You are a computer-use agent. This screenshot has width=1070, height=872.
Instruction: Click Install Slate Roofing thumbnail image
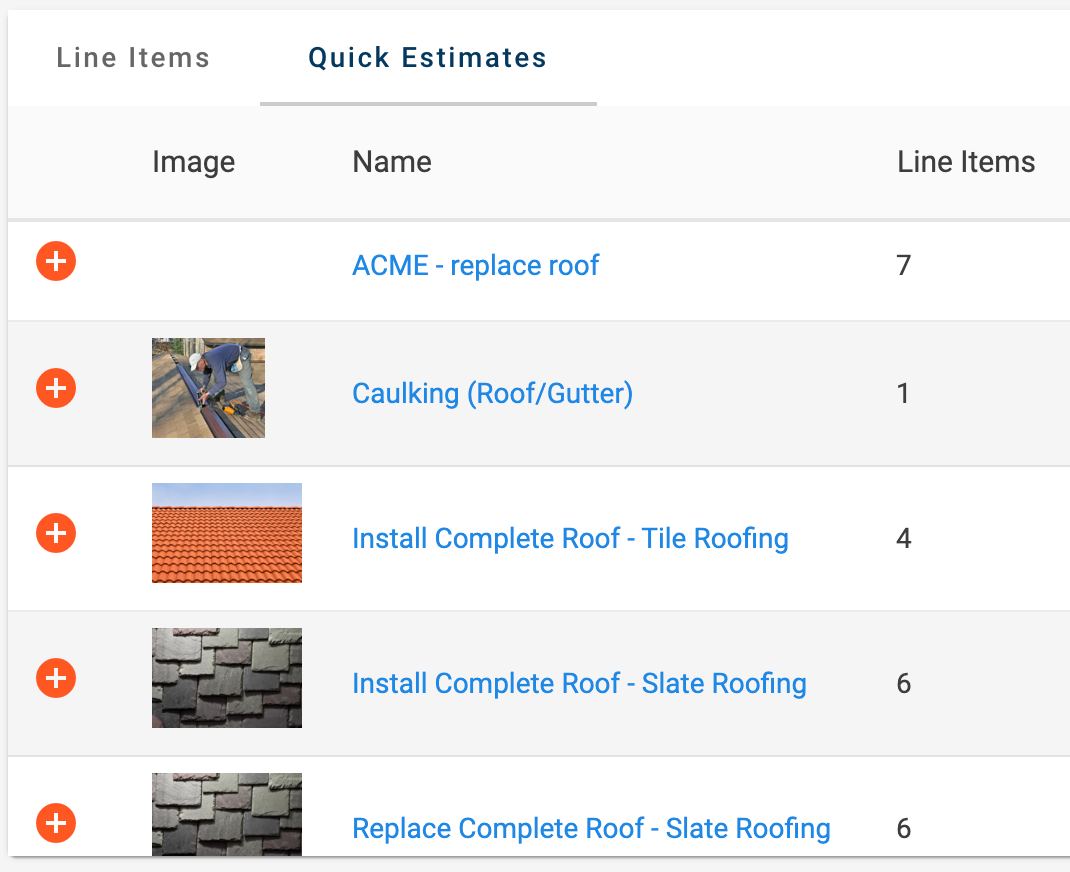click(x=227, y=678)
